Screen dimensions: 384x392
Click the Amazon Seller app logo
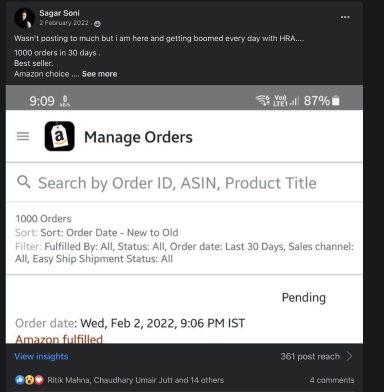point(60,136)
